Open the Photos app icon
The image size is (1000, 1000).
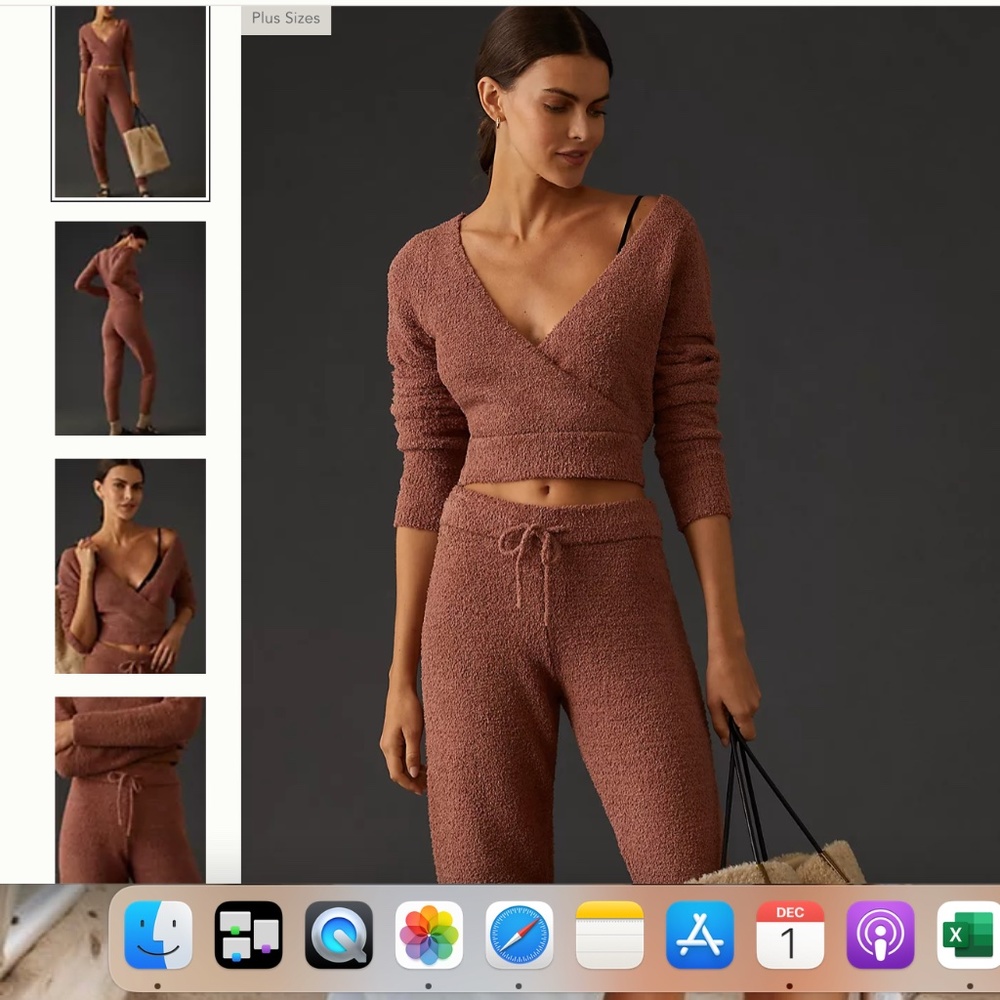coord(428,936)
